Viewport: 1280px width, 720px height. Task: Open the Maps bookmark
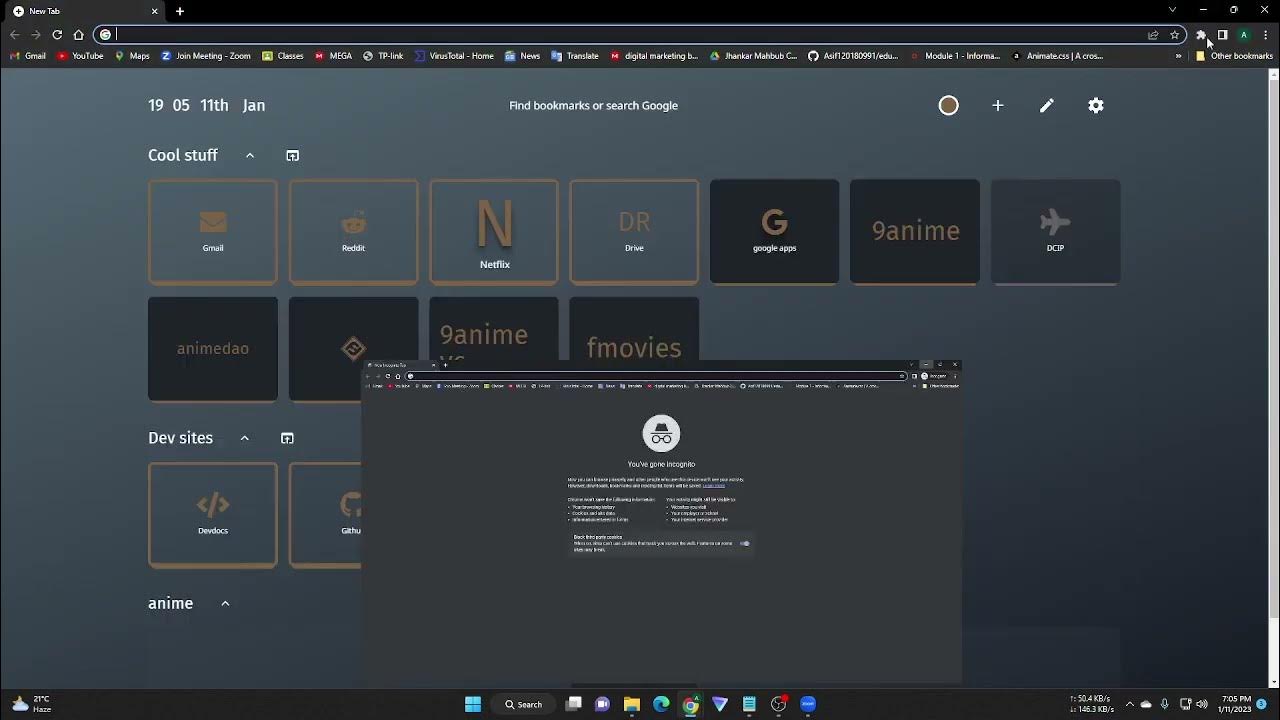[x=132, y=56]
